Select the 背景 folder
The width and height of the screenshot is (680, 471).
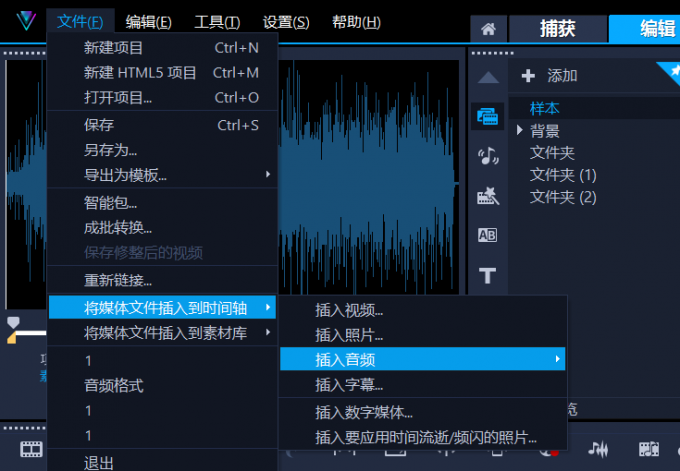545,131
